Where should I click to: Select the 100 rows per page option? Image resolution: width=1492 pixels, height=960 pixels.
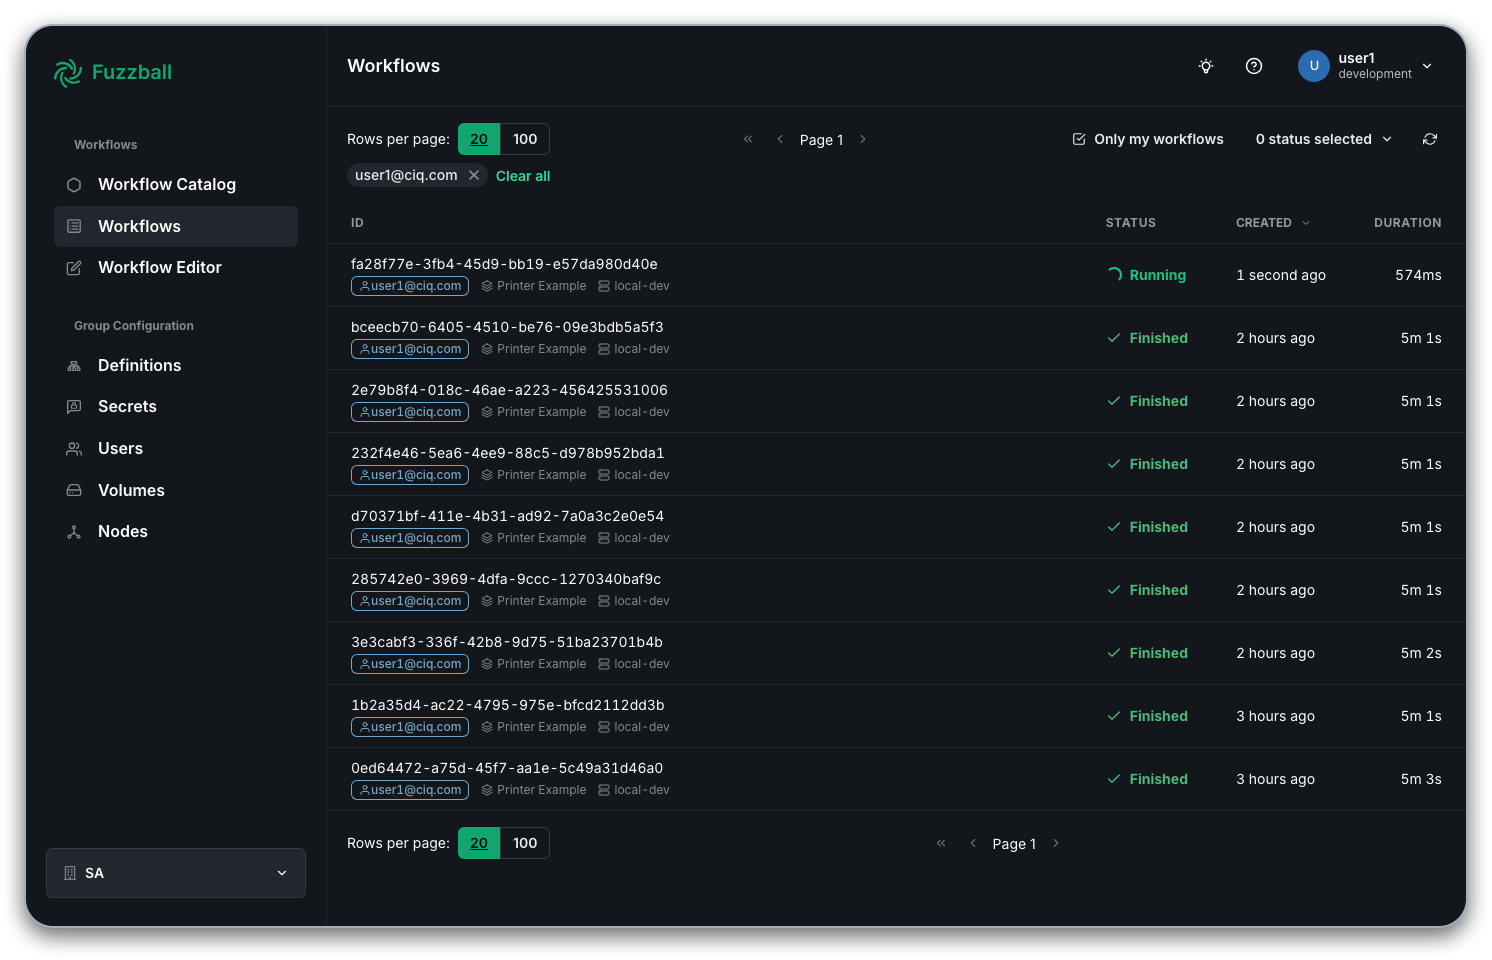(x=525, y=139)
